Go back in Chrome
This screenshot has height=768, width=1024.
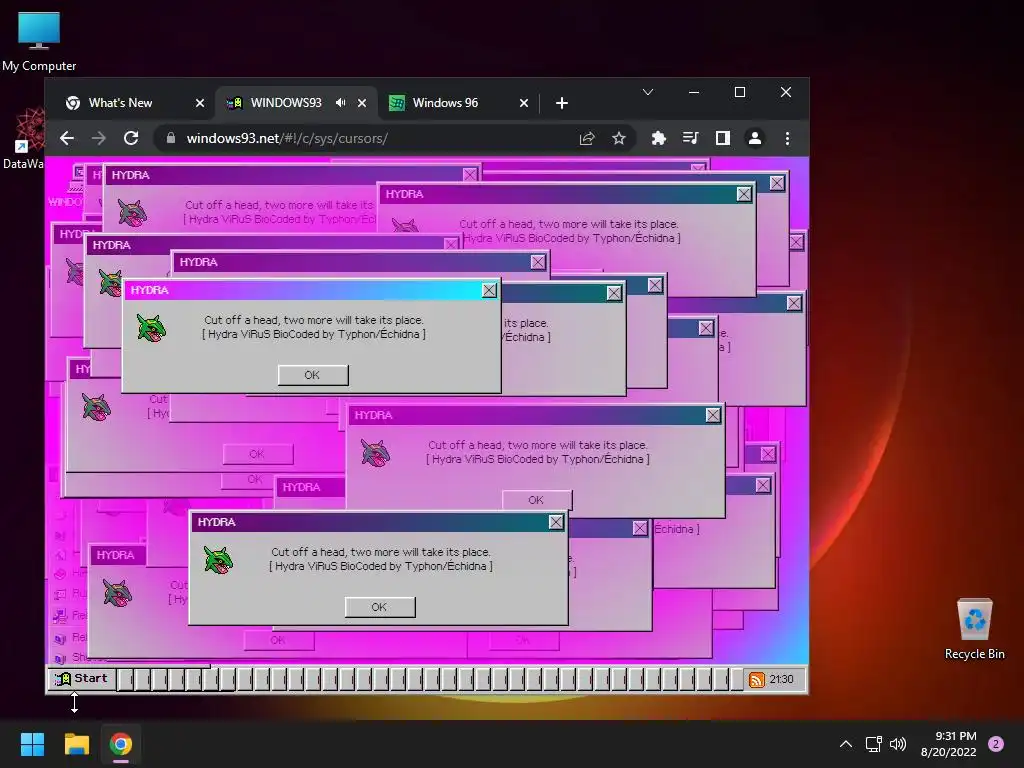pos(67,138)
